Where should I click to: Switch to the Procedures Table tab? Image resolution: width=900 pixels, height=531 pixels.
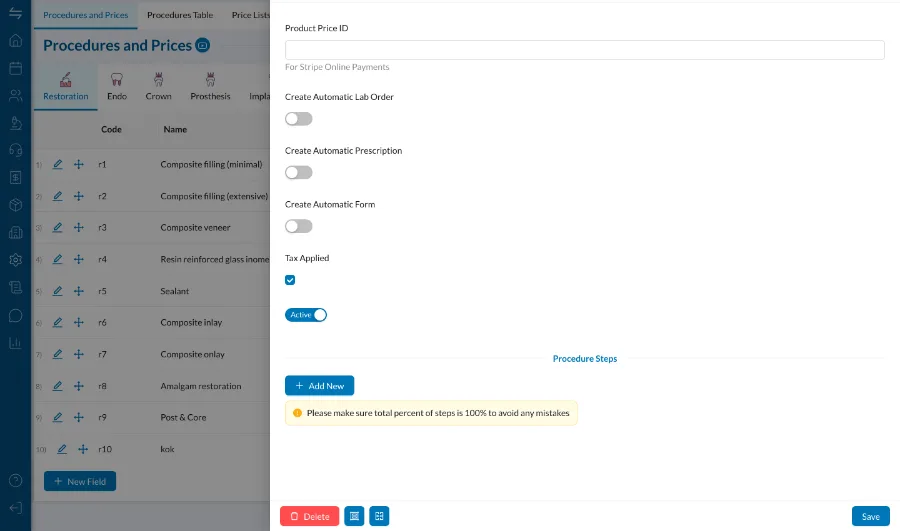180,15
